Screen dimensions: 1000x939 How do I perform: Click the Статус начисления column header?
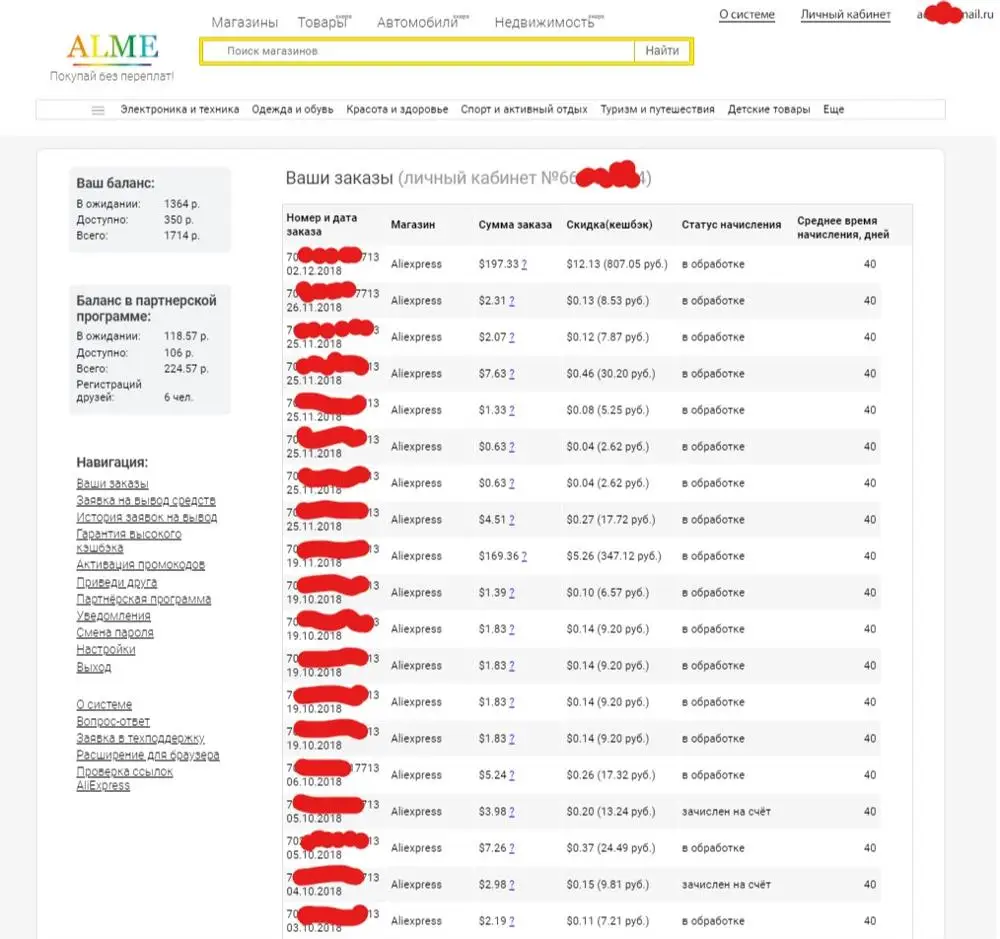click(731, 225)
